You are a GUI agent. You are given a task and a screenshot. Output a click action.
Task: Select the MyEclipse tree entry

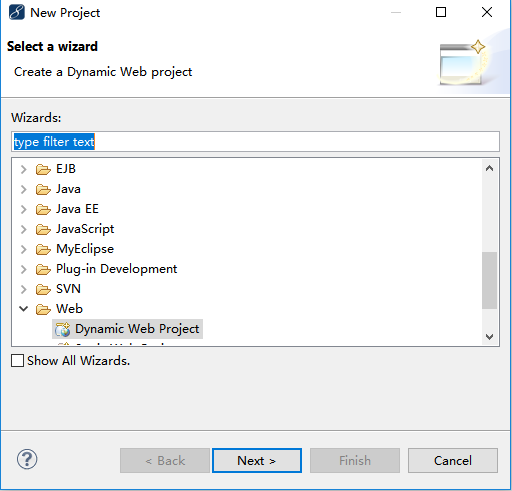[85, 249]
